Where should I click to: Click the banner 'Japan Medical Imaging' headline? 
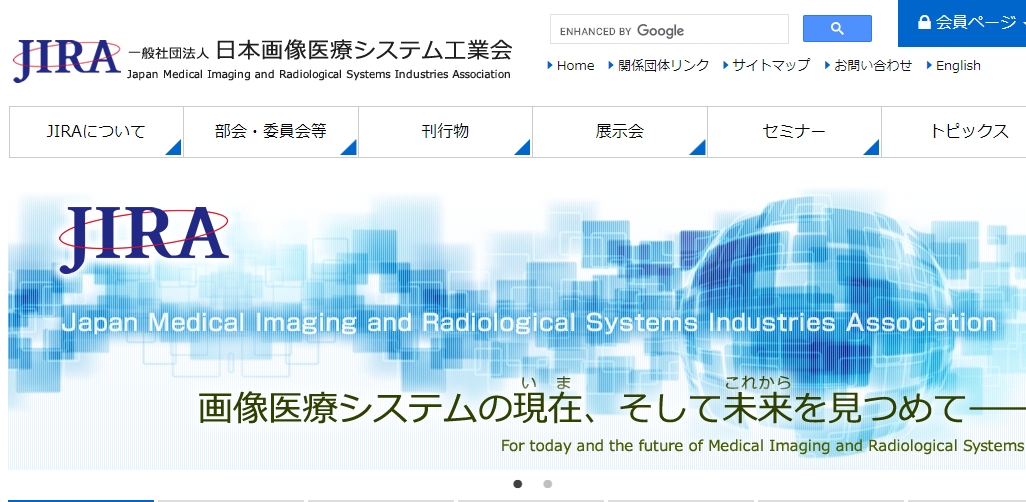529,323
